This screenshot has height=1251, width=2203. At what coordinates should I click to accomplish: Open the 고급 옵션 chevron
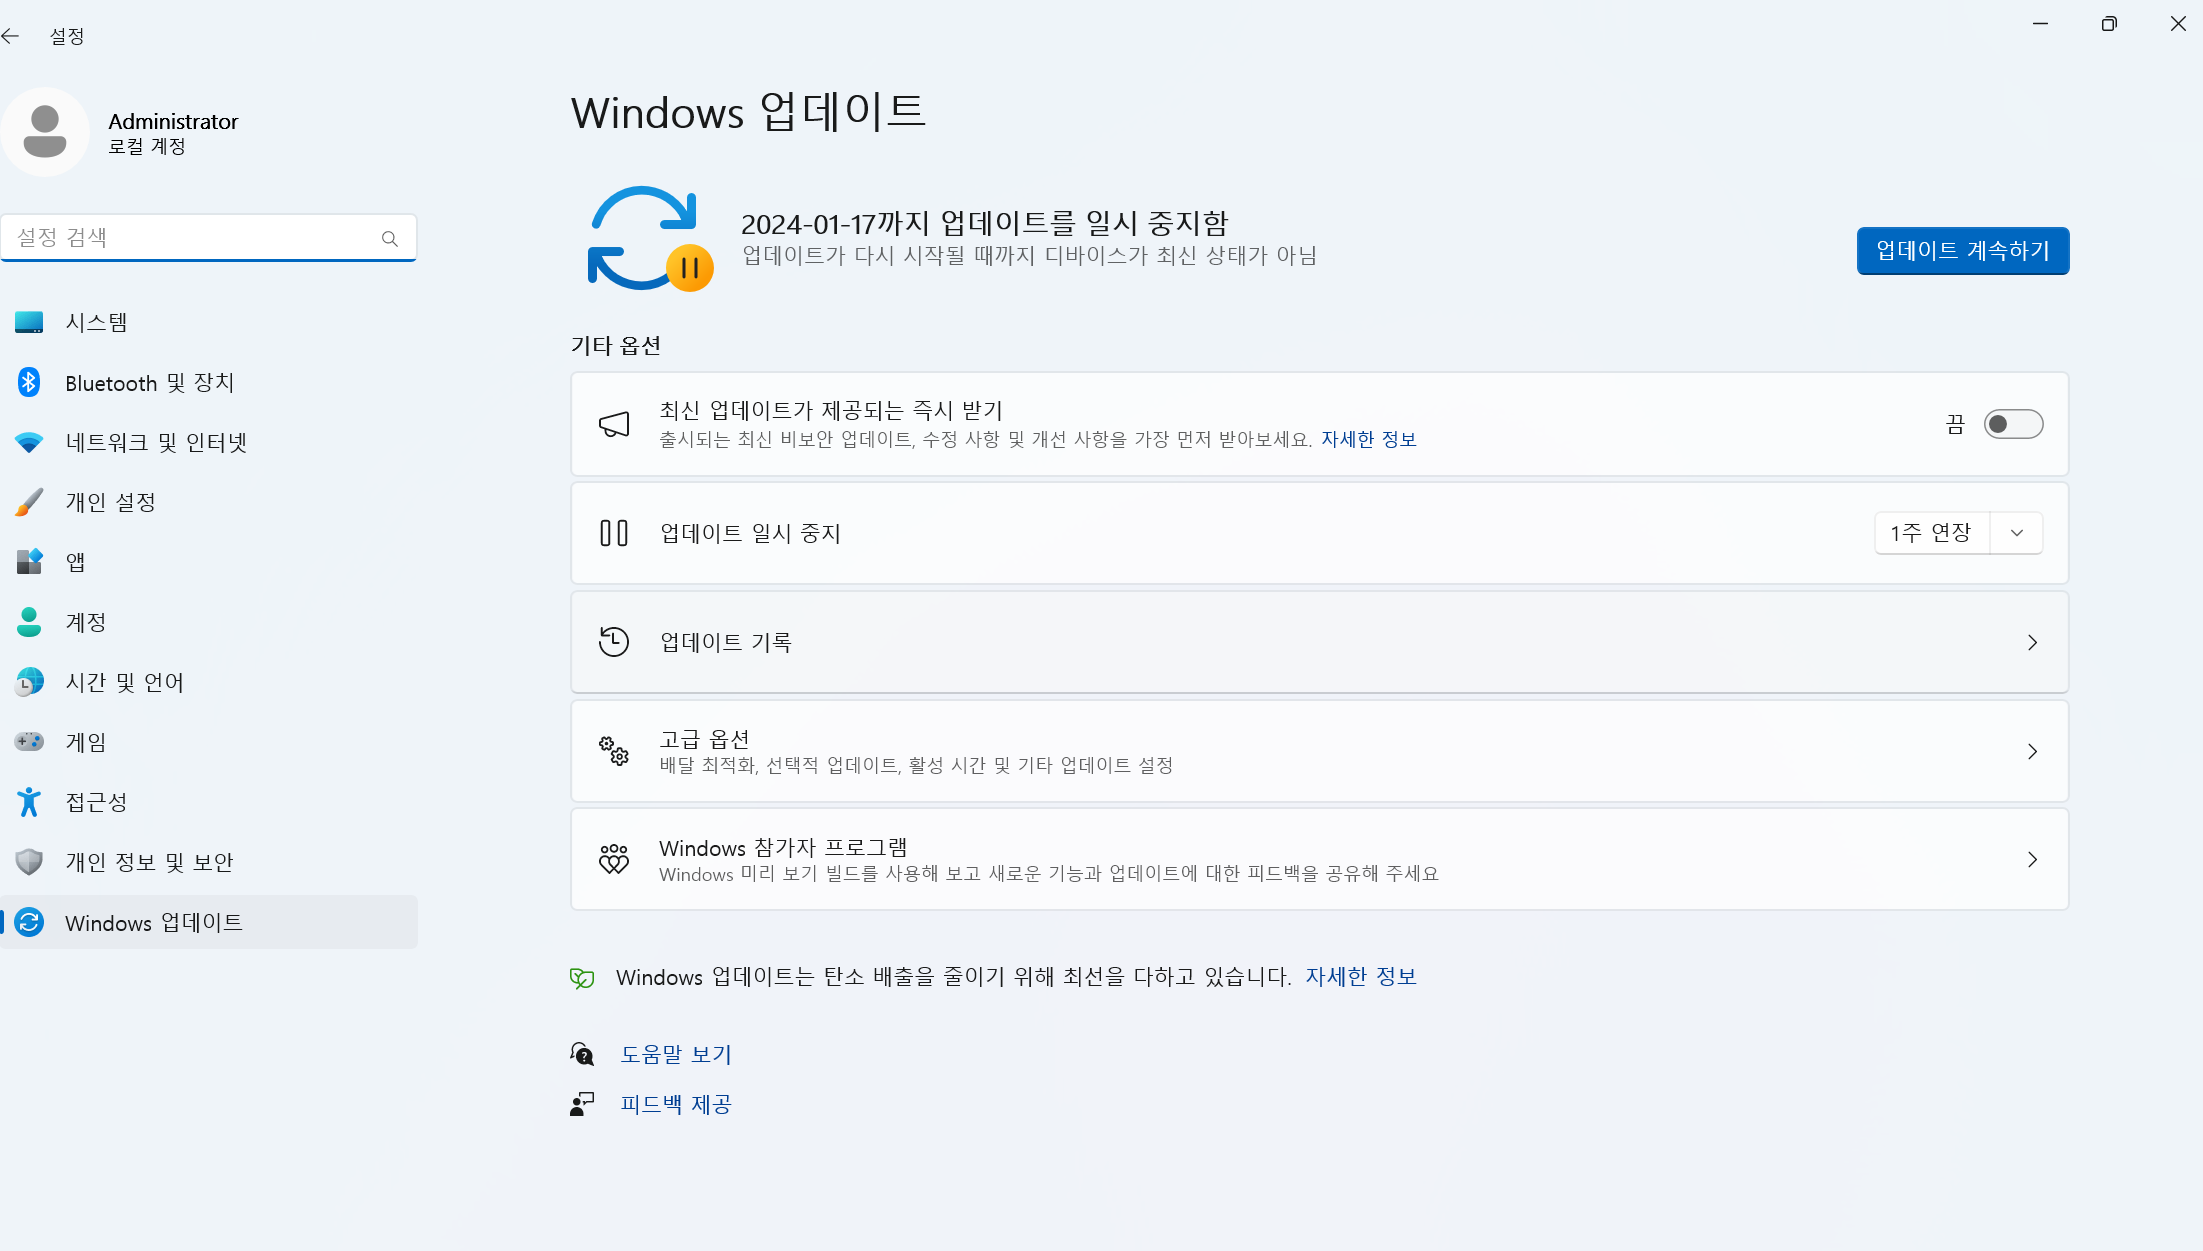tap(2031, 751)
